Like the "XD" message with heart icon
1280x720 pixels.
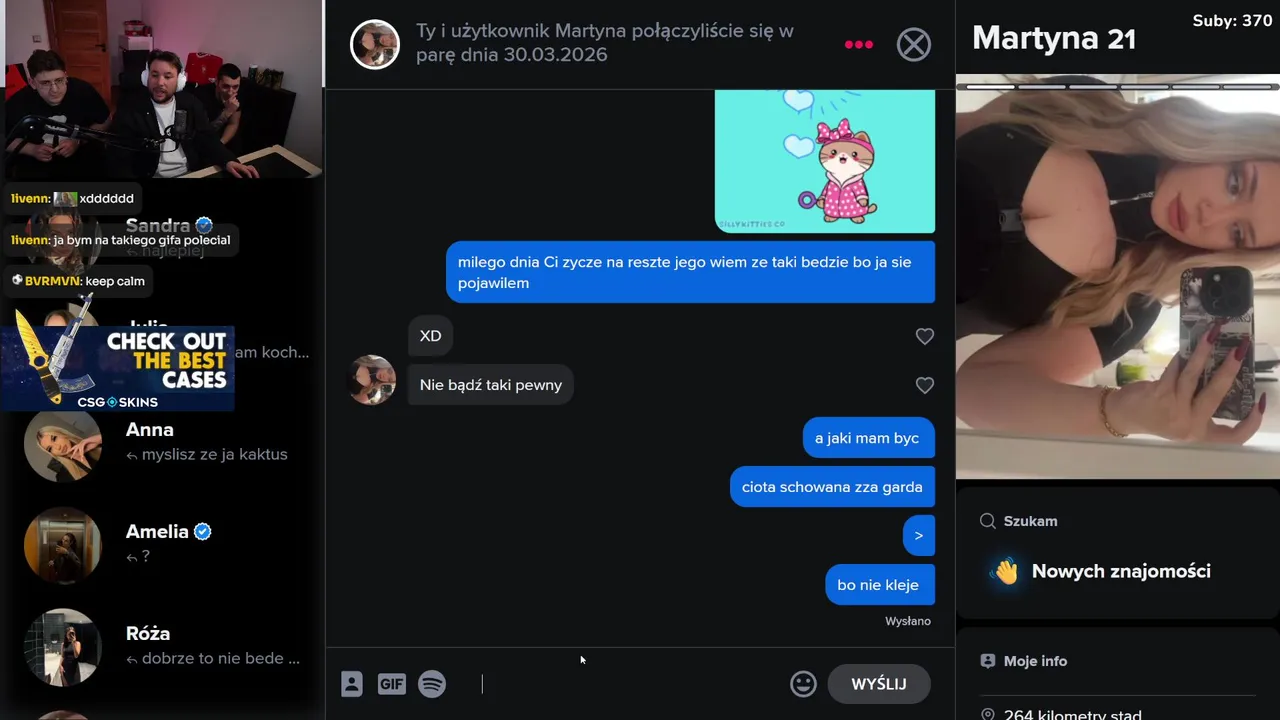coord(925,337)
